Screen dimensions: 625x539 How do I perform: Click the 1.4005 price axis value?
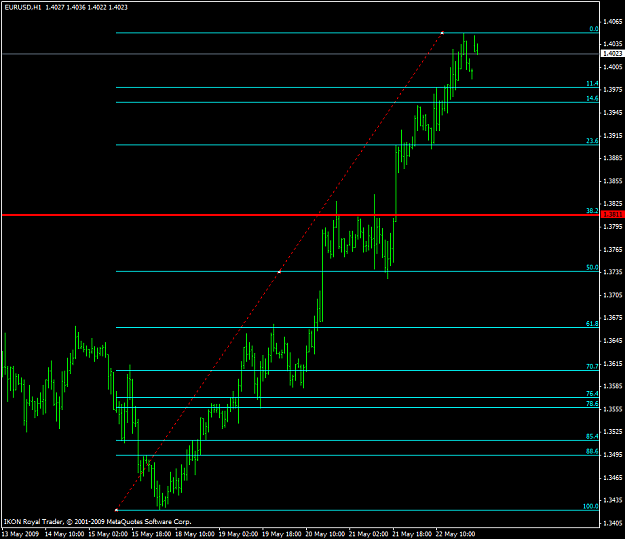(613, 67)
